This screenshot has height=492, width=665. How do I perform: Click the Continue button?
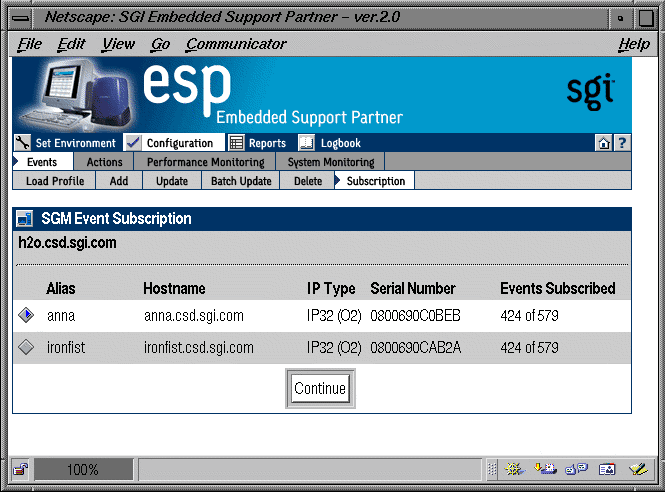[x=320, y=389]
